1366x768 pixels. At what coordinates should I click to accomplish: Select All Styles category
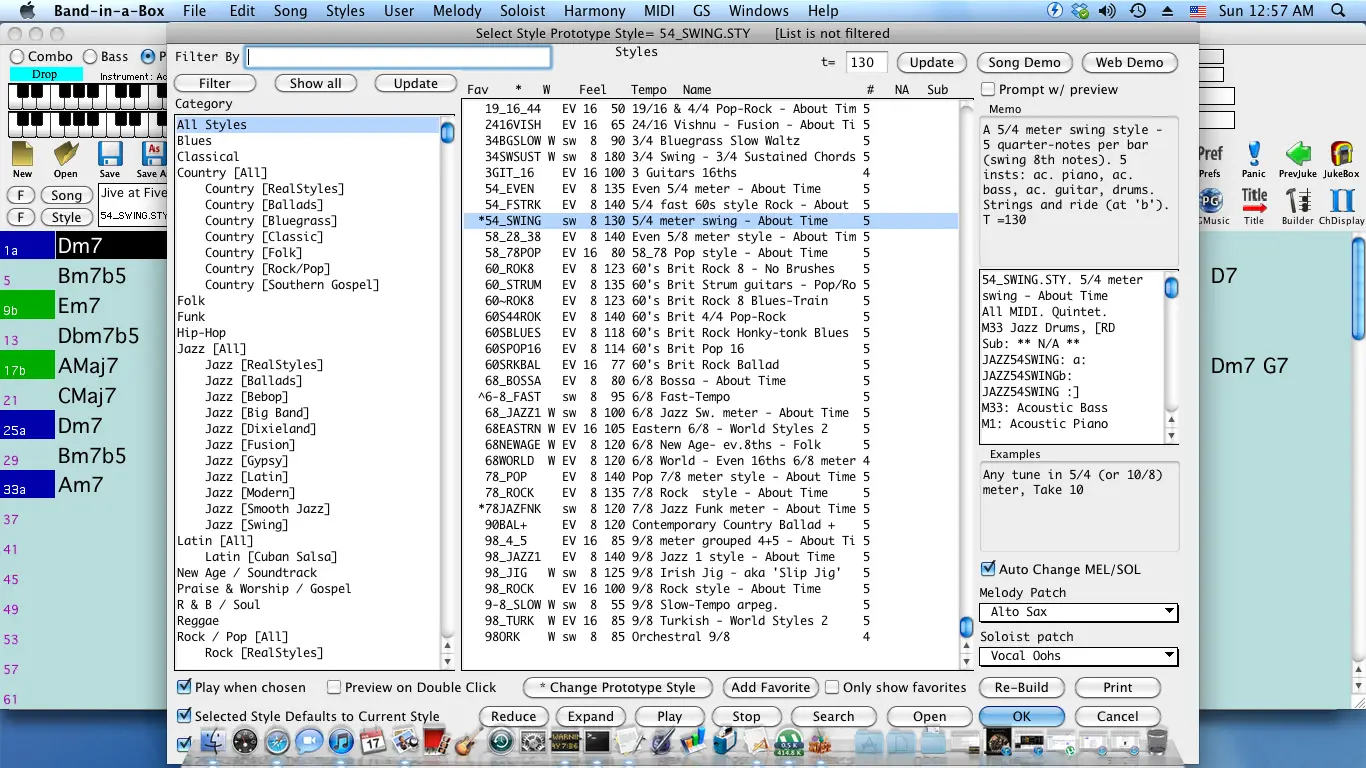(307, 125)
